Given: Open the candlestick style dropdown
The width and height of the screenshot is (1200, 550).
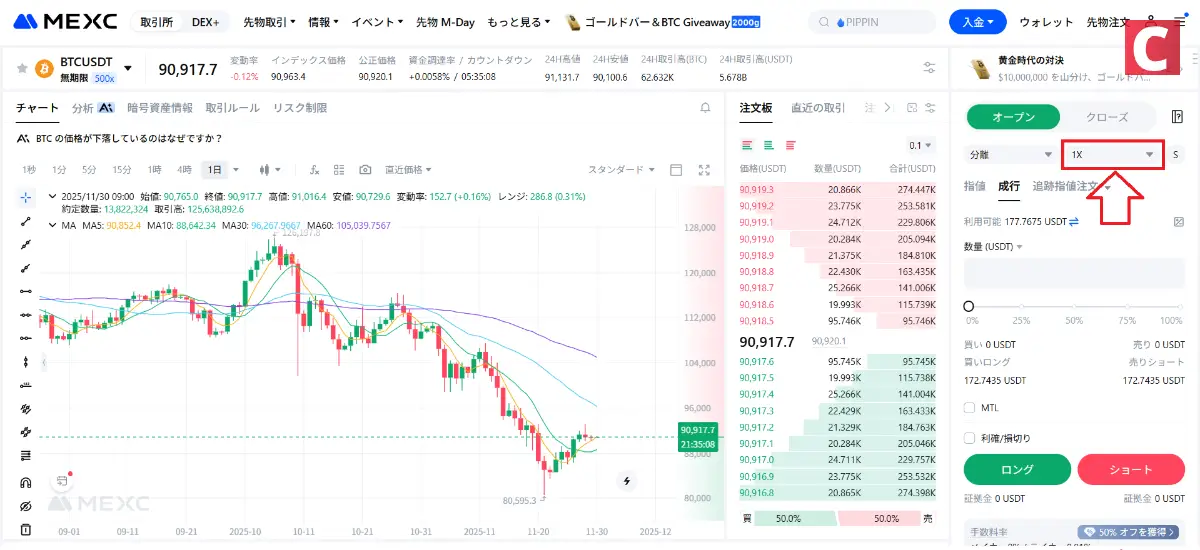Looking at the screenshot, I should (270, 170).
